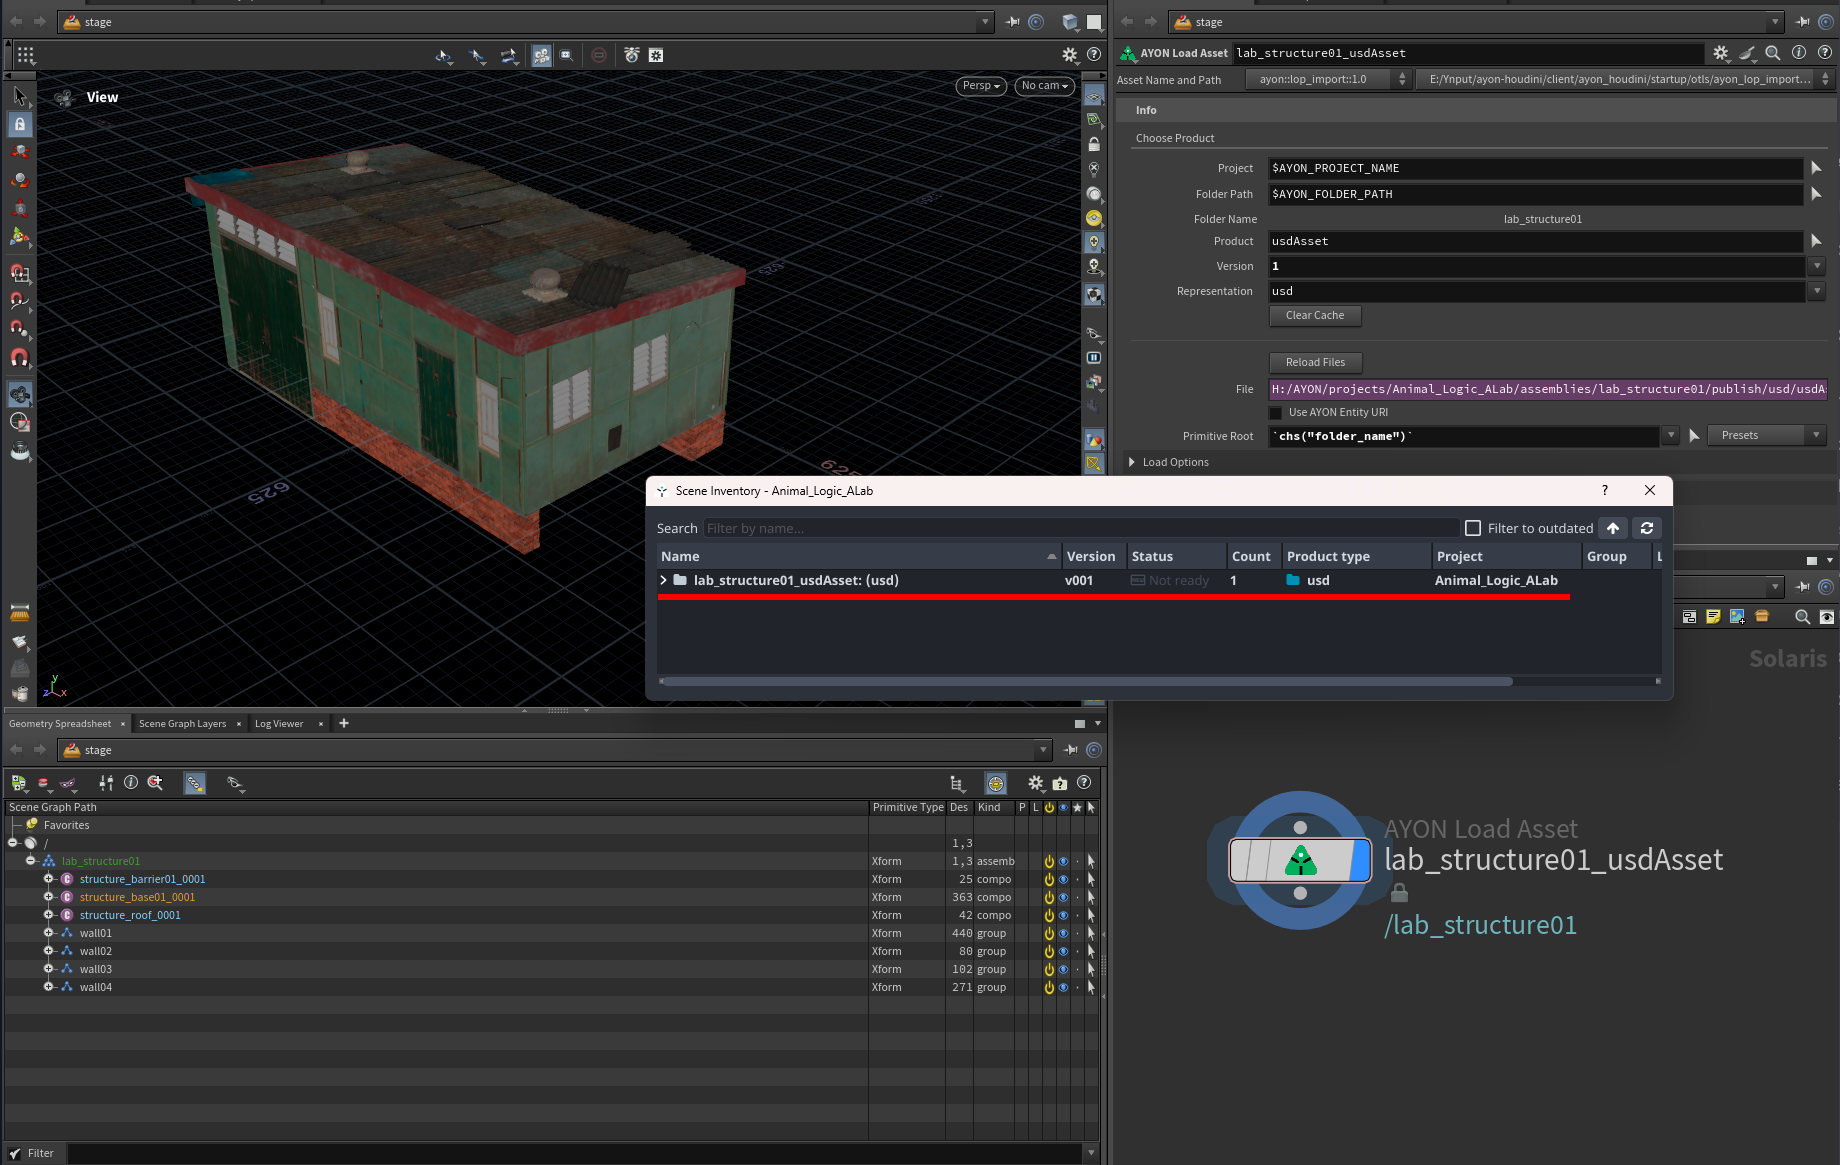Click the Scene Inventory name search field
This screenshot has width=1840, height=1165.
pos(1080,528)
